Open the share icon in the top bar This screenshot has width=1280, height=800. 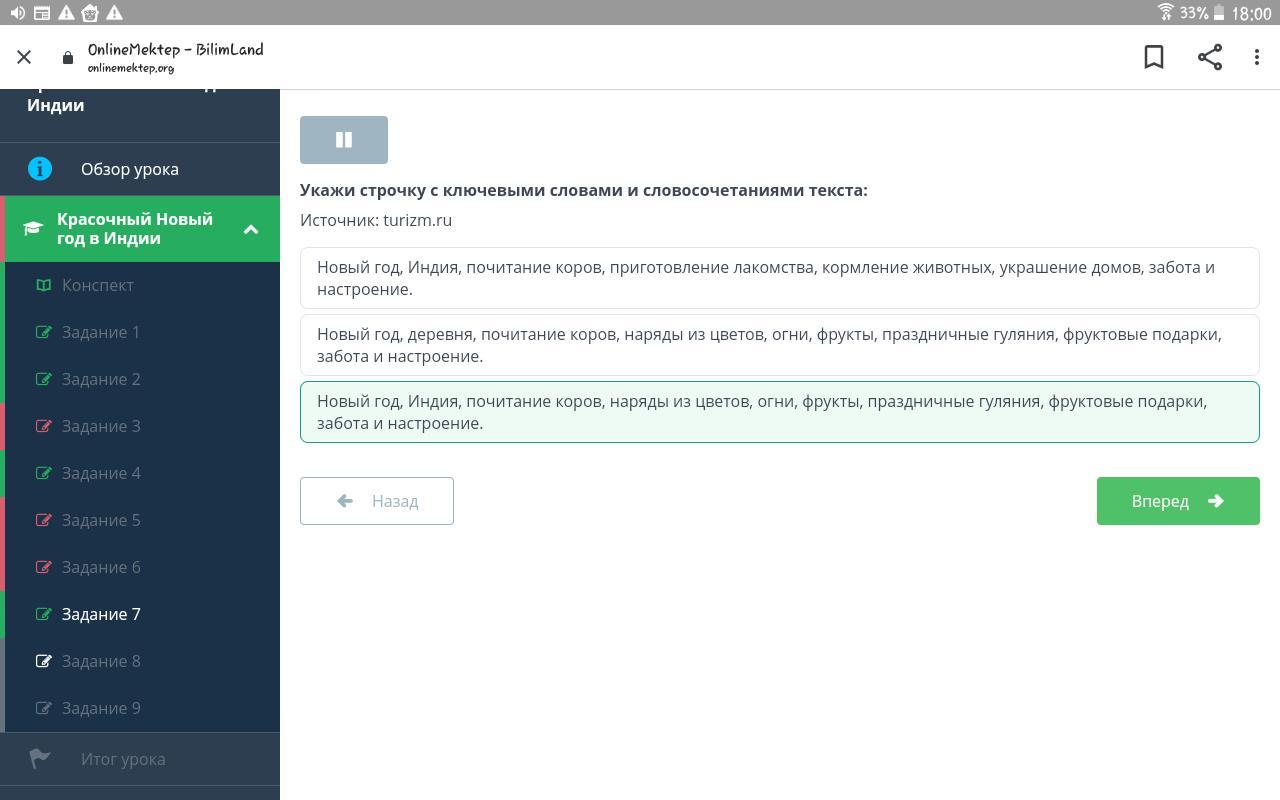point(1210,57)
